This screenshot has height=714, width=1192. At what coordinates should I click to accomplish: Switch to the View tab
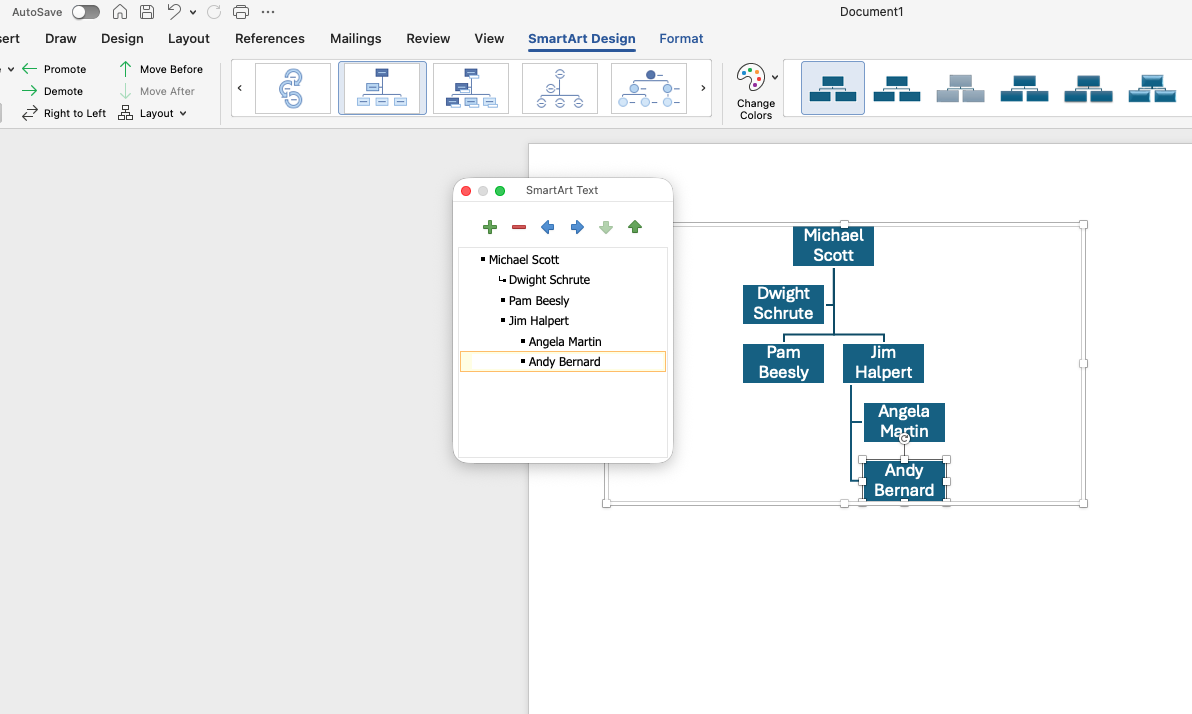click(489, 39)
